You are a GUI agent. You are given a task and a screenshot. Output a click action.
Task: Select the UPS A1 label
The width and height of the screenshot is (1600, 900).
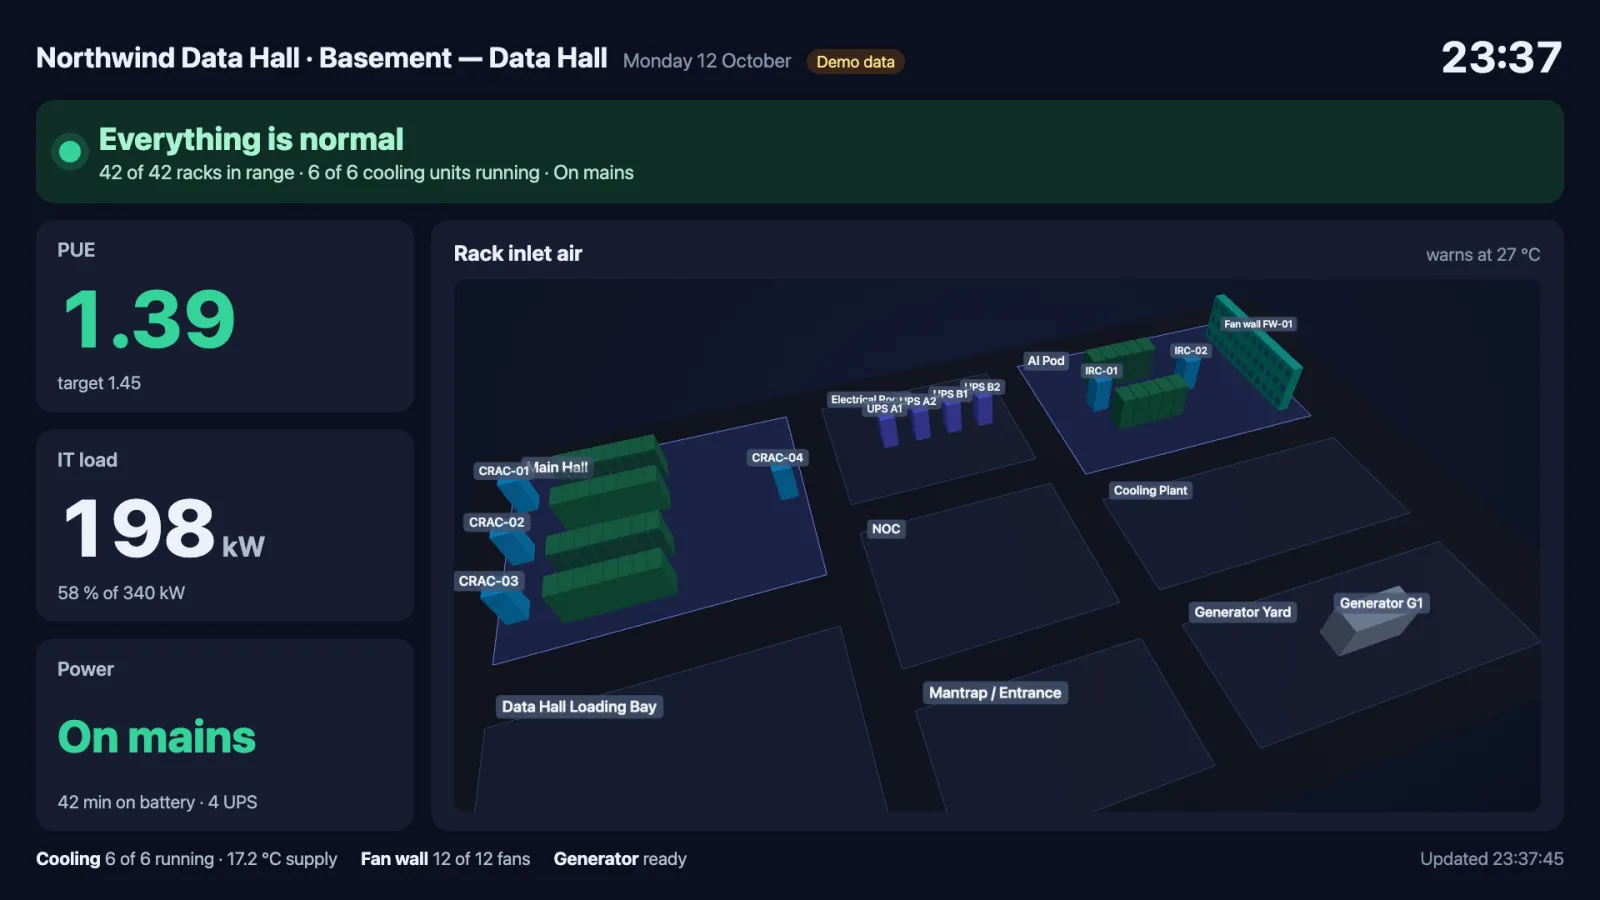coord(884,409)
